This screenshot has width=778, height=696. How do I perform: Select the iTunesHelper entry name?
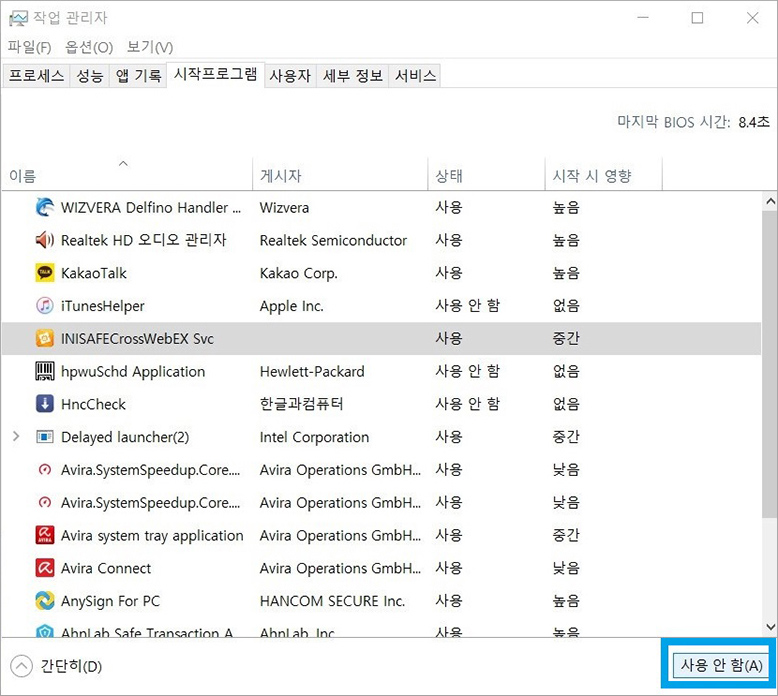point(103,306)
